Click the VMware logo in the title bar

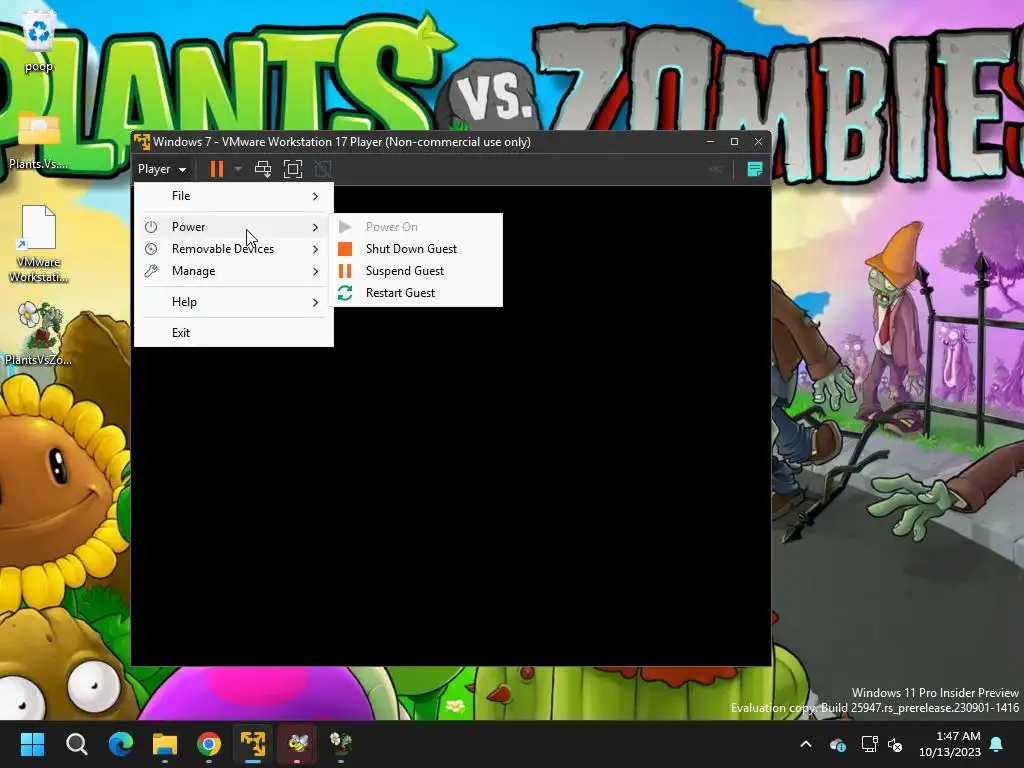[x=142, y=142]
